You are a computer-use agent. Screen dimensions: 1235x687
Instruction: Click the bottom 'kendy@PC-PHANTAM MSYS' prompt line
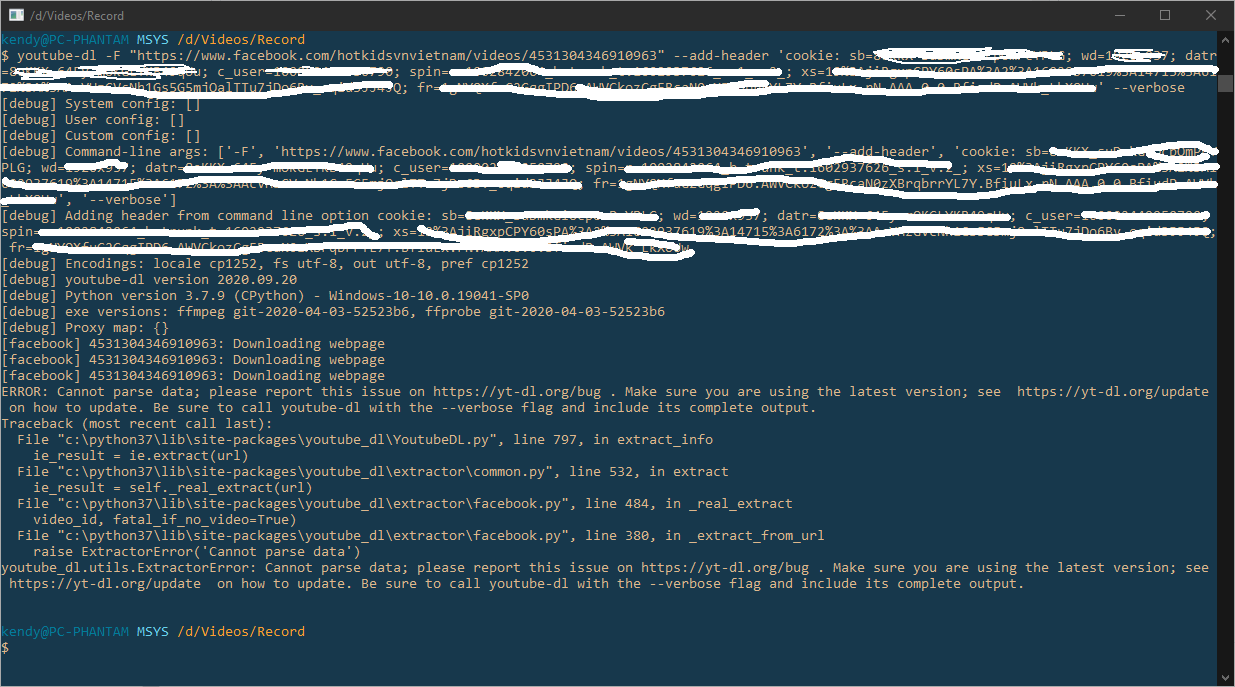click(153, 632)
